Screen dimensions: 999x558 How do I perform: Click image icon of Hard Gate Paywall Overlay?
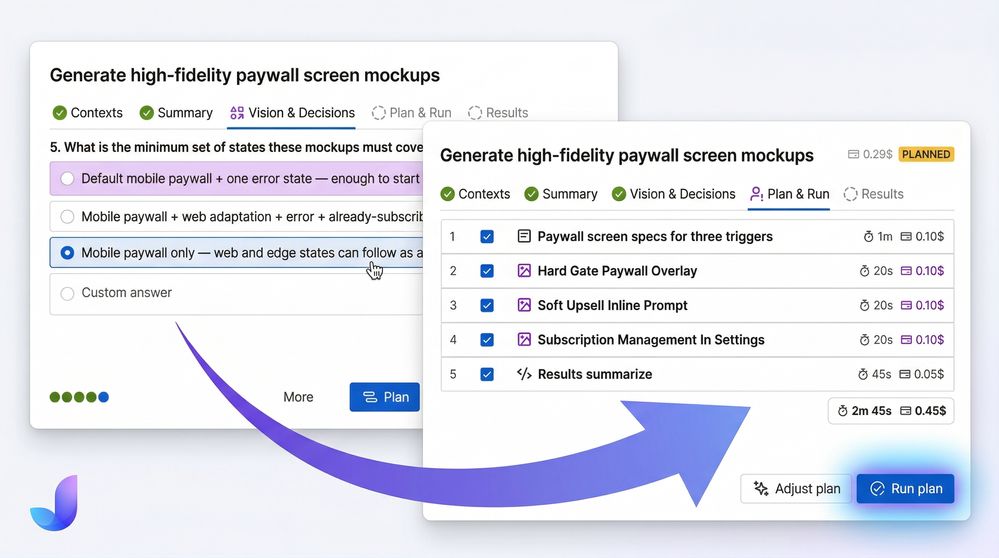tap(524, 271)
